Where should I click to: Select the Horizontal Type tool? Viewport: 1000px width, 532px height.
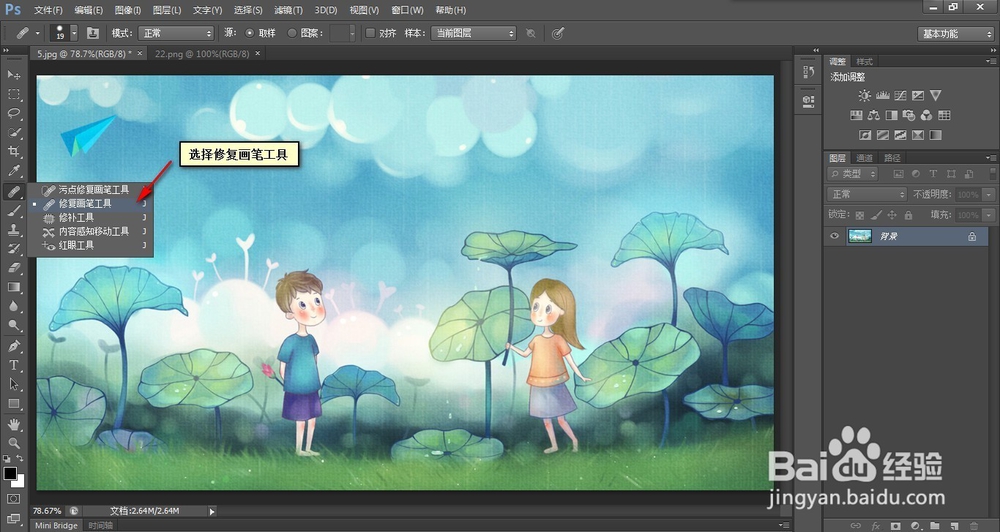click(13, 366)
